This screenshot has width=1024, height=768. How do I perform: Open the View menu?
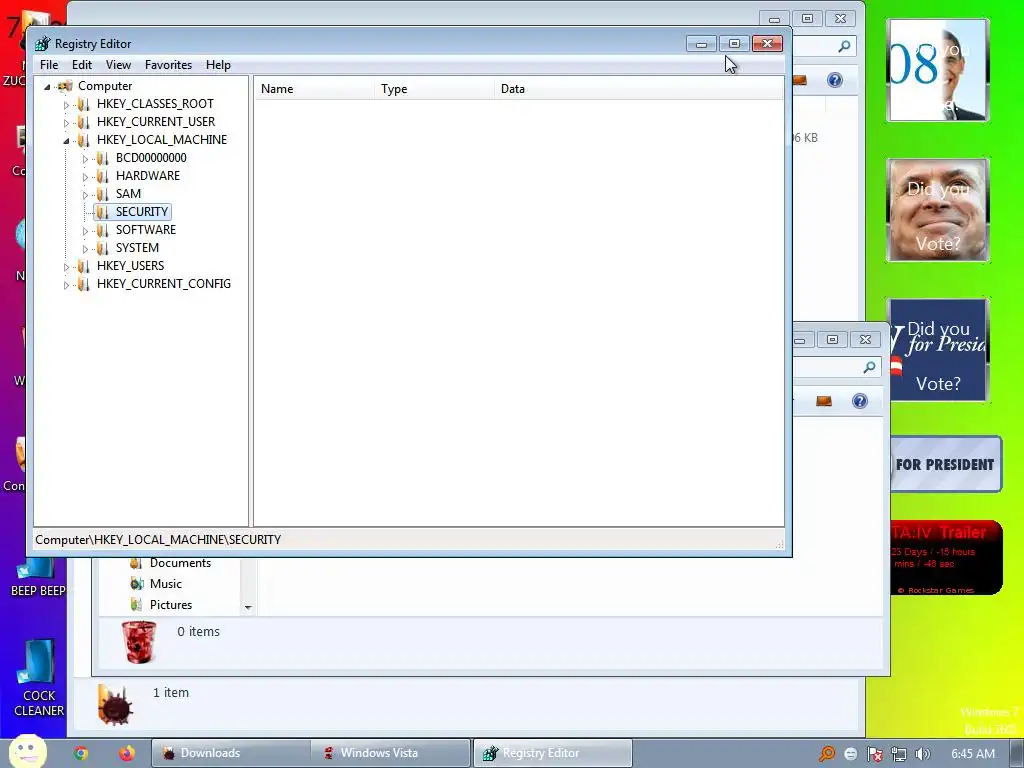pos(118,65)
